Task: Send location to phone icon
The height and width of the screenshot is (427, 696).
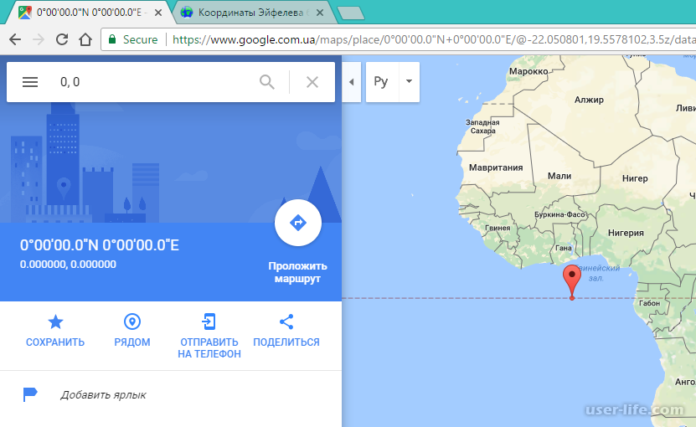Action: pyautogui.click(x=209, y=322)
